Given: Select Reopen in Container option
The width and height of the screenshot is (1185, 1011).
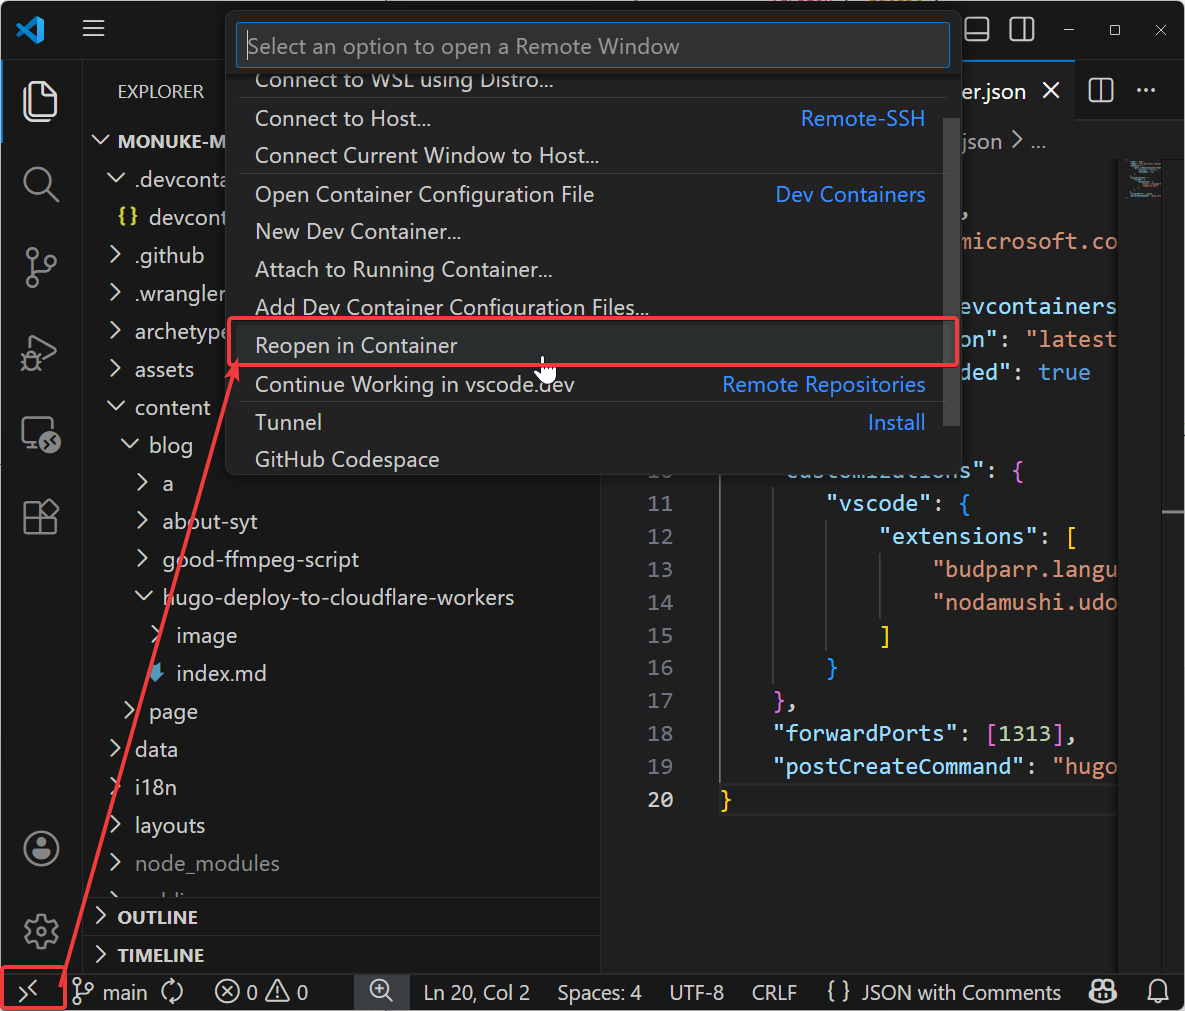Looking at the screenshot, I should (356, 346).
